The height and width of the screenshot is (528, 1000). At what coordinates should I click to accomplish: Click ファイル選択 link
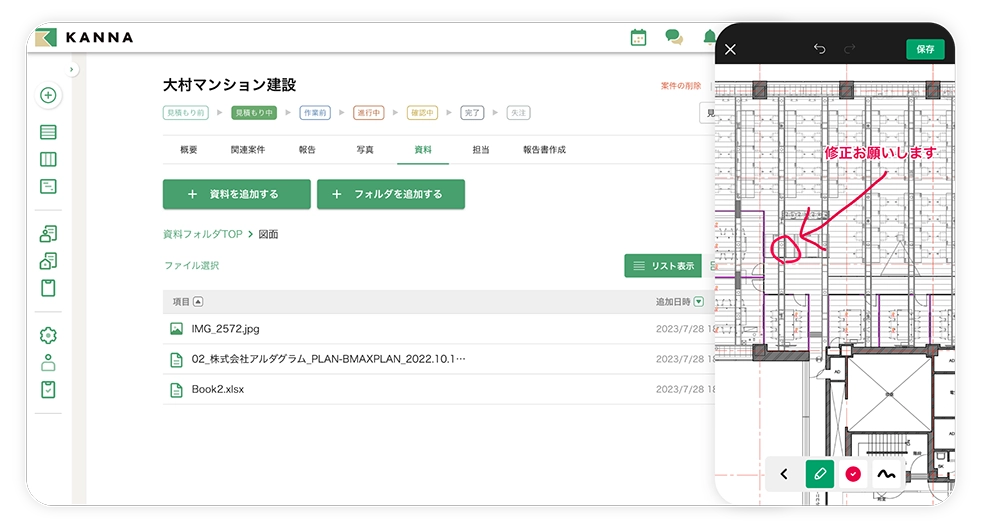point(191,265)
